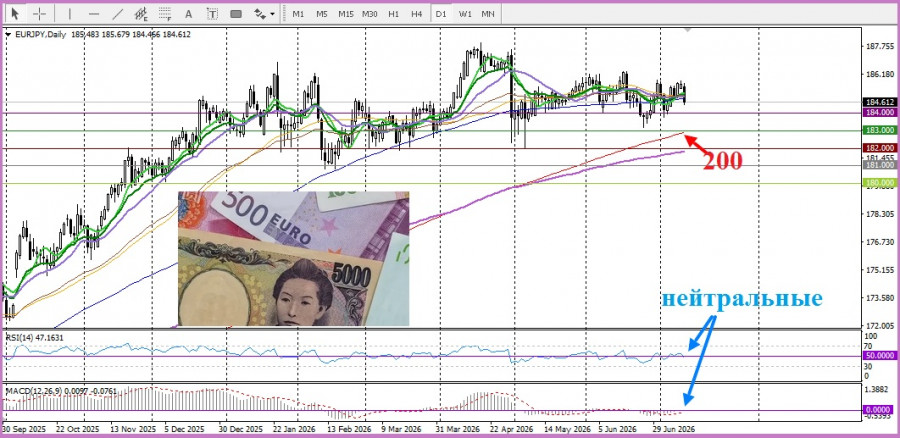The image size is (900, 438).
Task: Click the 30 Sep 2025 date label
Action: click(x=23, y=429)
